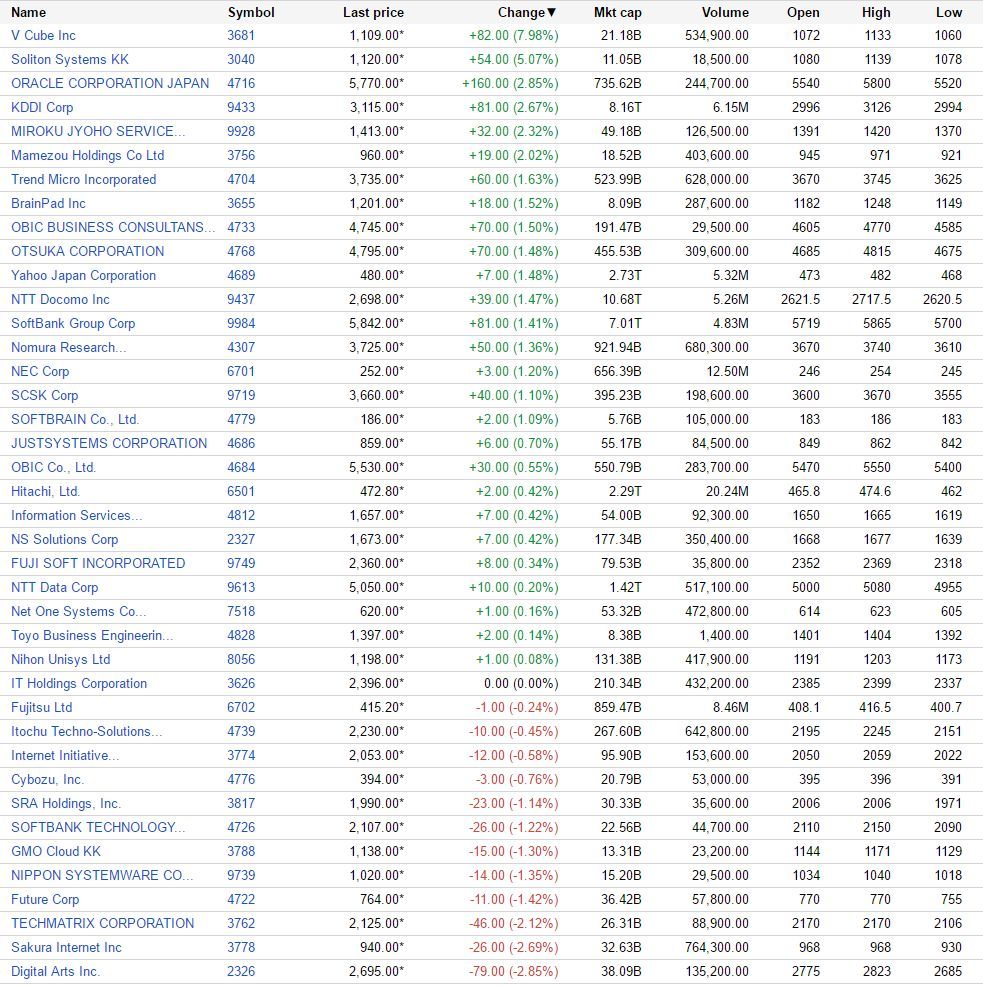This screenshot has height=986, width=983.
Task: Select the 735.62B market cap cell
Action: click(x=617, y=83)
